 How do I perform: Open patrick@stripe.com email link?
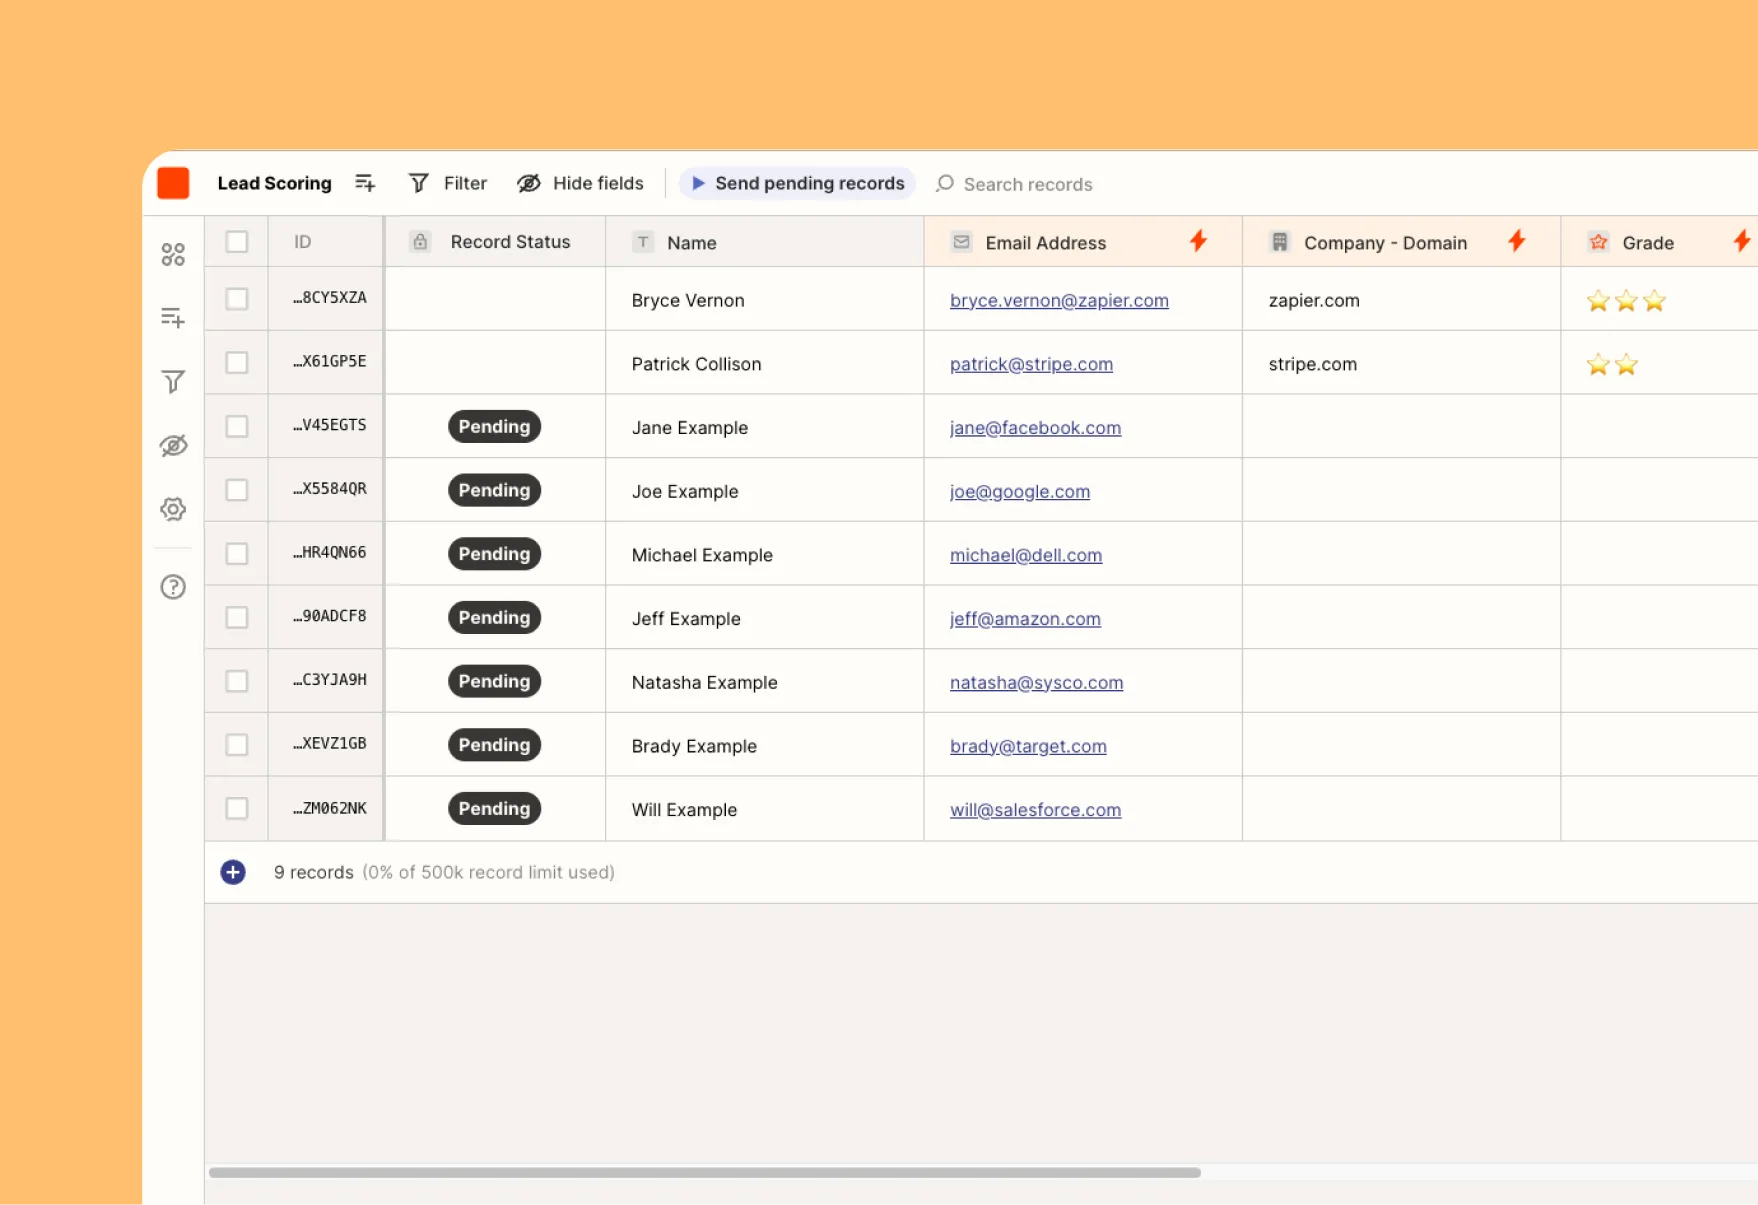pyautogui.click(x=1031, y=363)
